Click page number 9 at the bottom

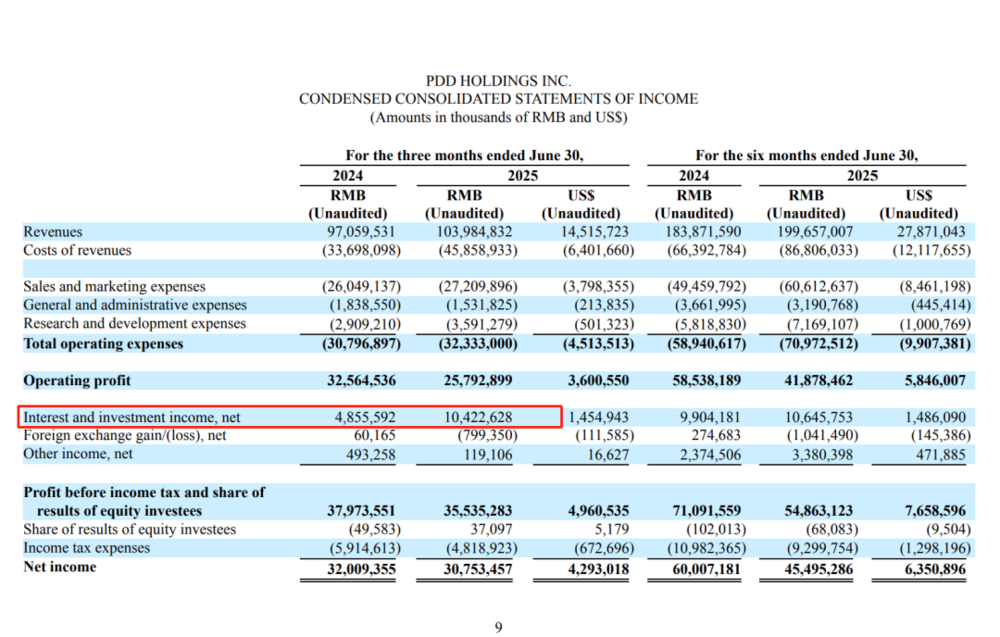pyautogui.click(x=498, y=627)
